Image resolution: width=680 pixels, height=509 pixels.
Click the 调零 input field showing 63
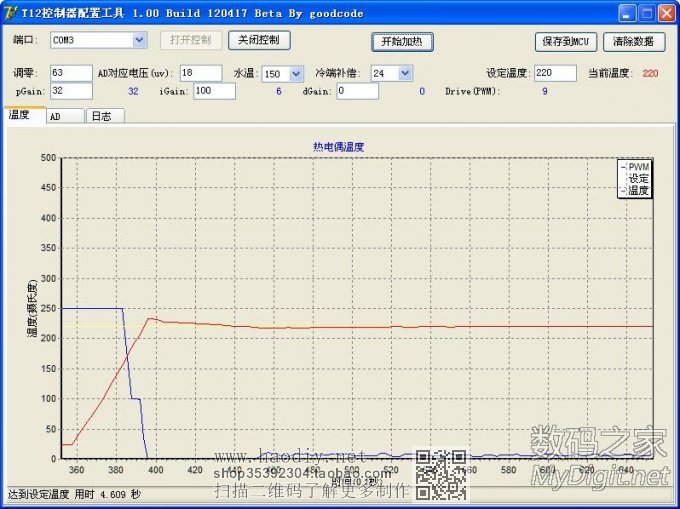pos(70,73)
